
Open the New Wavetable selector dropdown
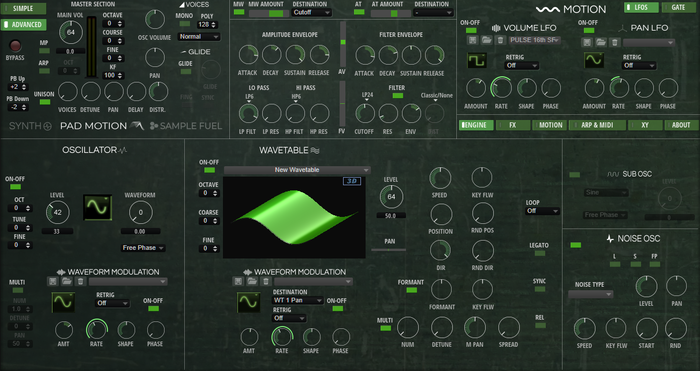coord(297,170)
